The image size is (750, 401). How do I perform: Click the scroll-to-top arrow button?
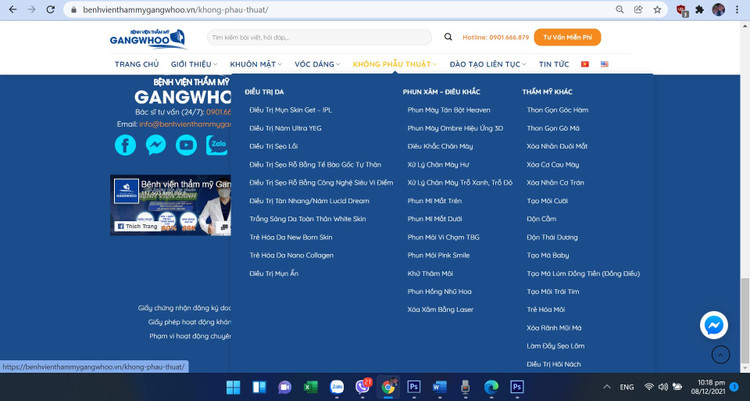(x=720, y=355)
